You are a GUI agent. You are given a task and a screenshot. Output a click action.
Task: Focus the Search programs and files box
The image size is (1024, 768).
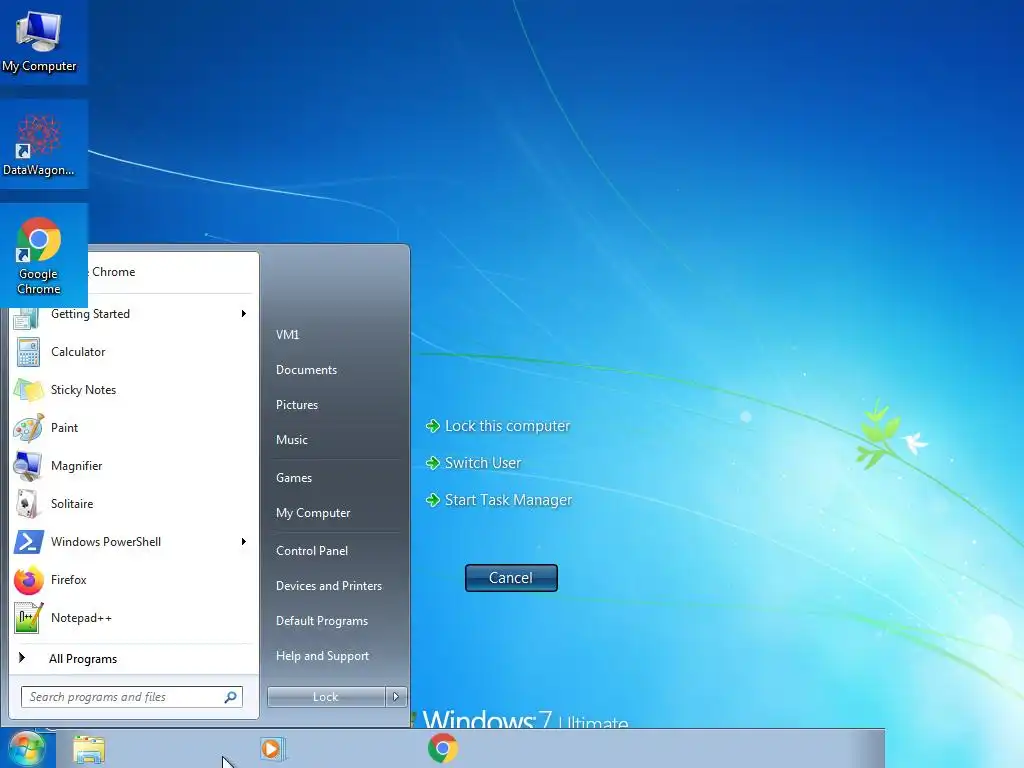(x=132, y=697)
